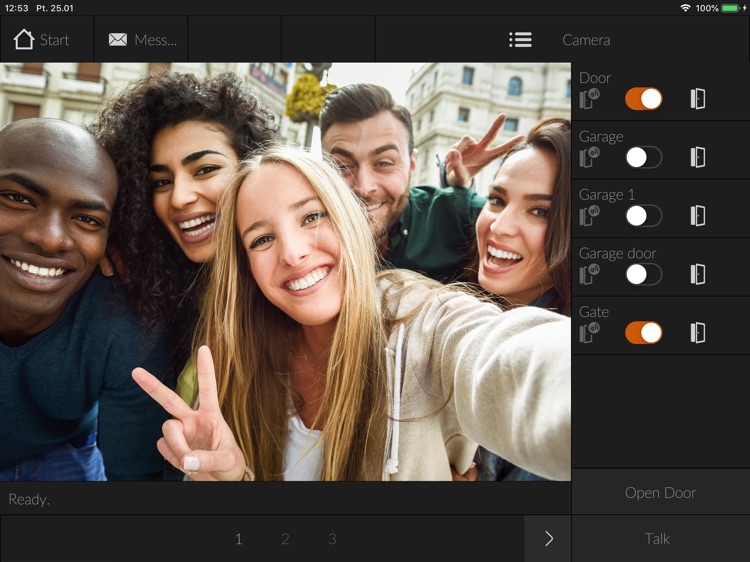Click the Gate intercom speaker icon
The image size is (750, 562).
pyautogui.click(x=590, y=332)
